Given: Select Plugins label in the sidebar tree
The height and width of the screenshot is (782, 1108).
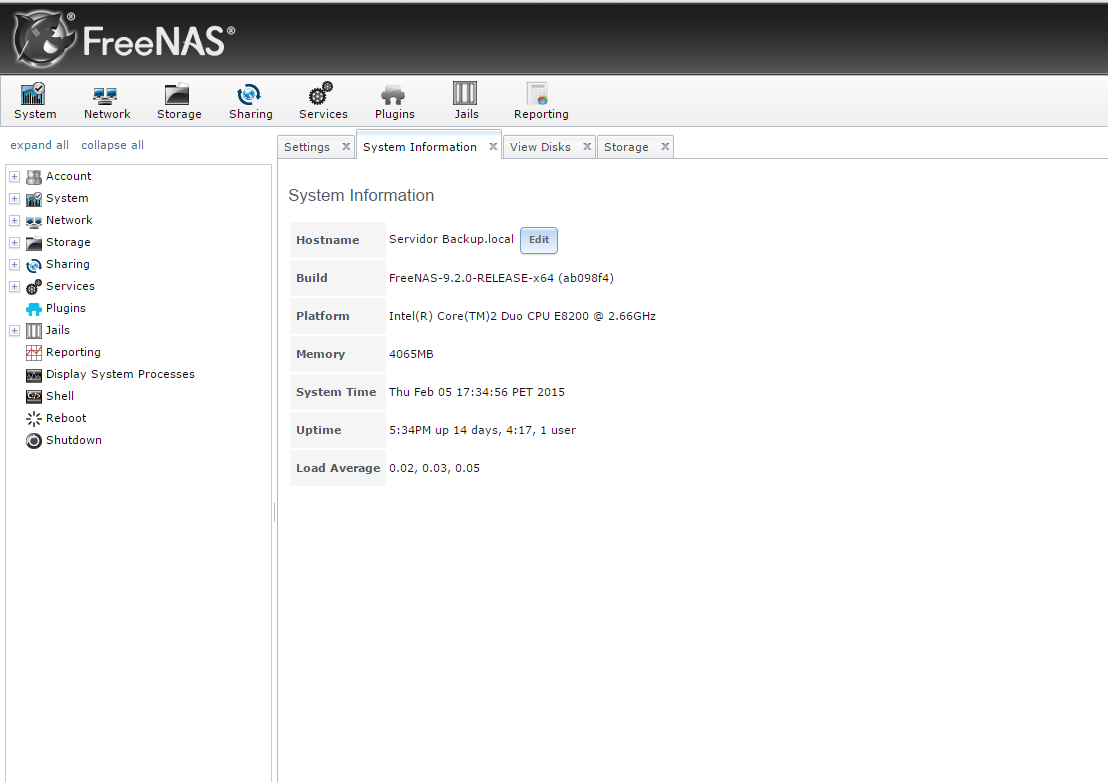Looking at the screenshot, I should (66, 308).
